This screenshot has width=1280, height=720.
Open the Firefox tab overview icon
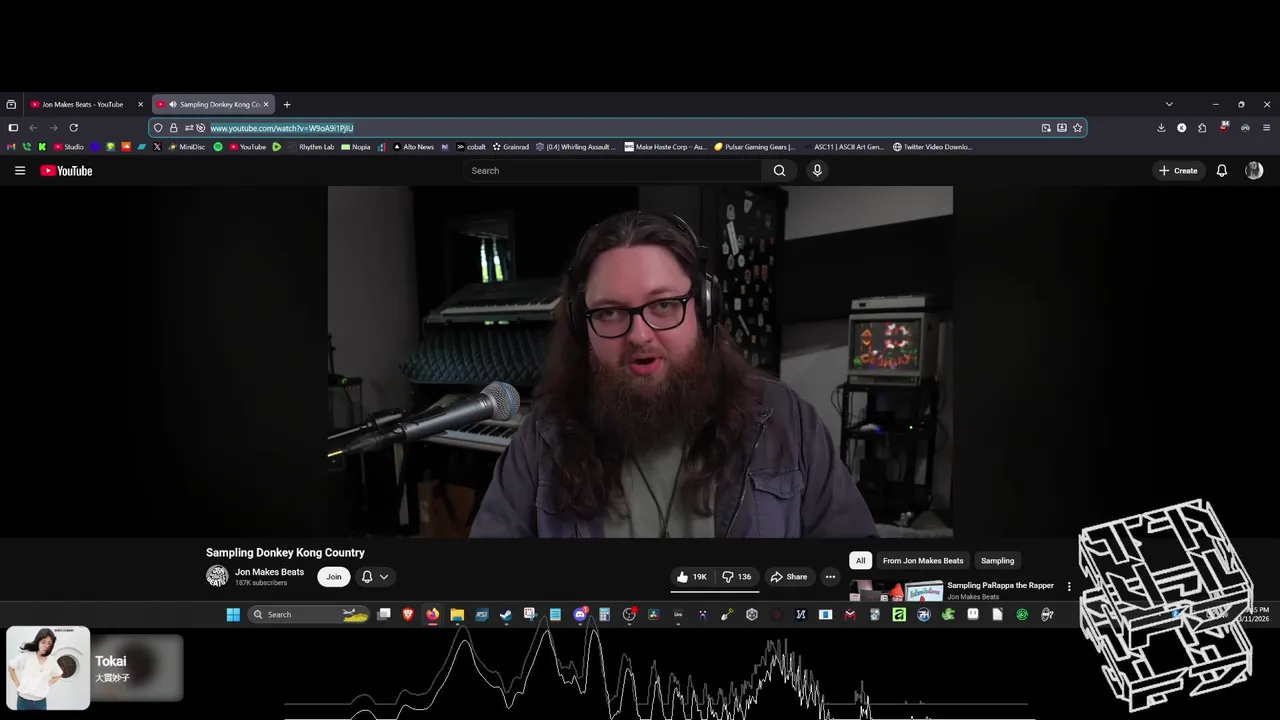[x=11, y=104]
